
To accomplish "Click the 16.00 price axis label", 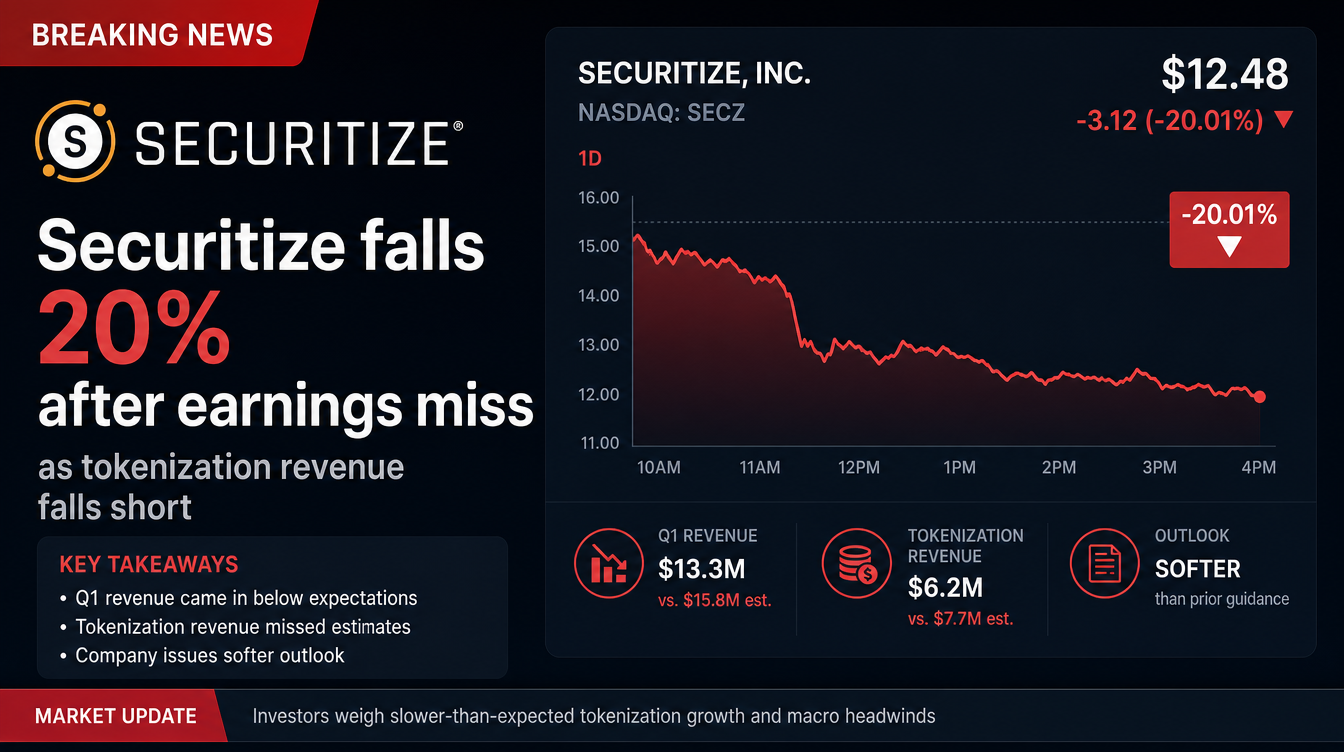I will pos(599,198).
